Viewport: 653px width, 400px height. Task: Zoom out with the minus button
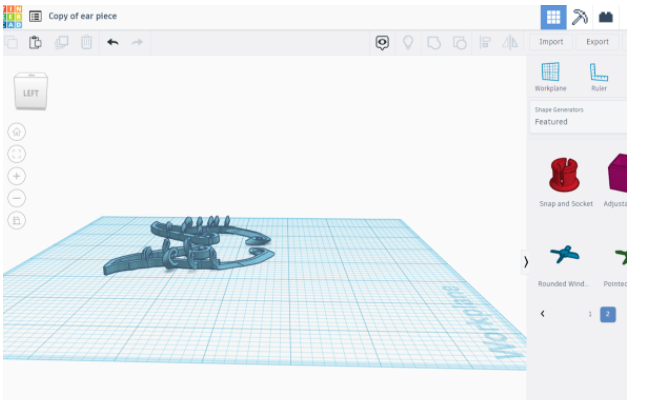pos(17,198)
